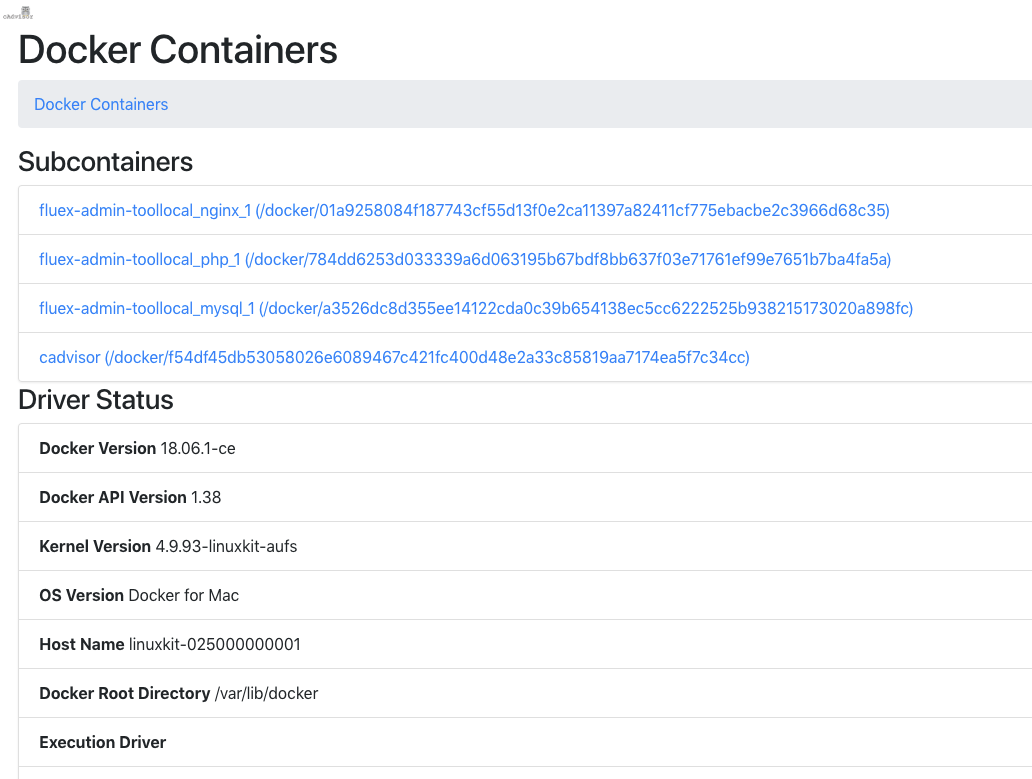Open the fluex-admin-toollocal_php_1 subcontainer
The height and width of the screenshot is (779, 1032).
pos(465,259)
